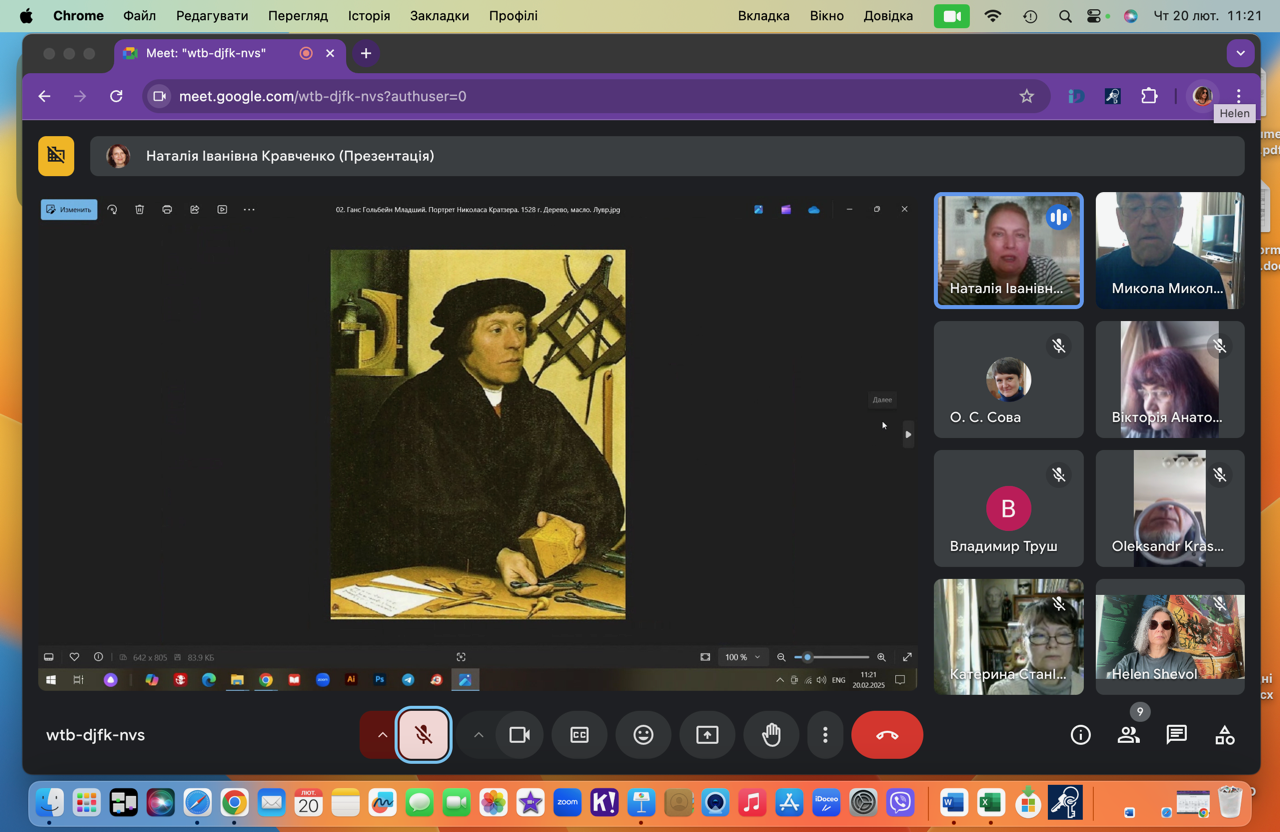Show the participants people panel
1280x832 pixels.
tap(1129, 735)
